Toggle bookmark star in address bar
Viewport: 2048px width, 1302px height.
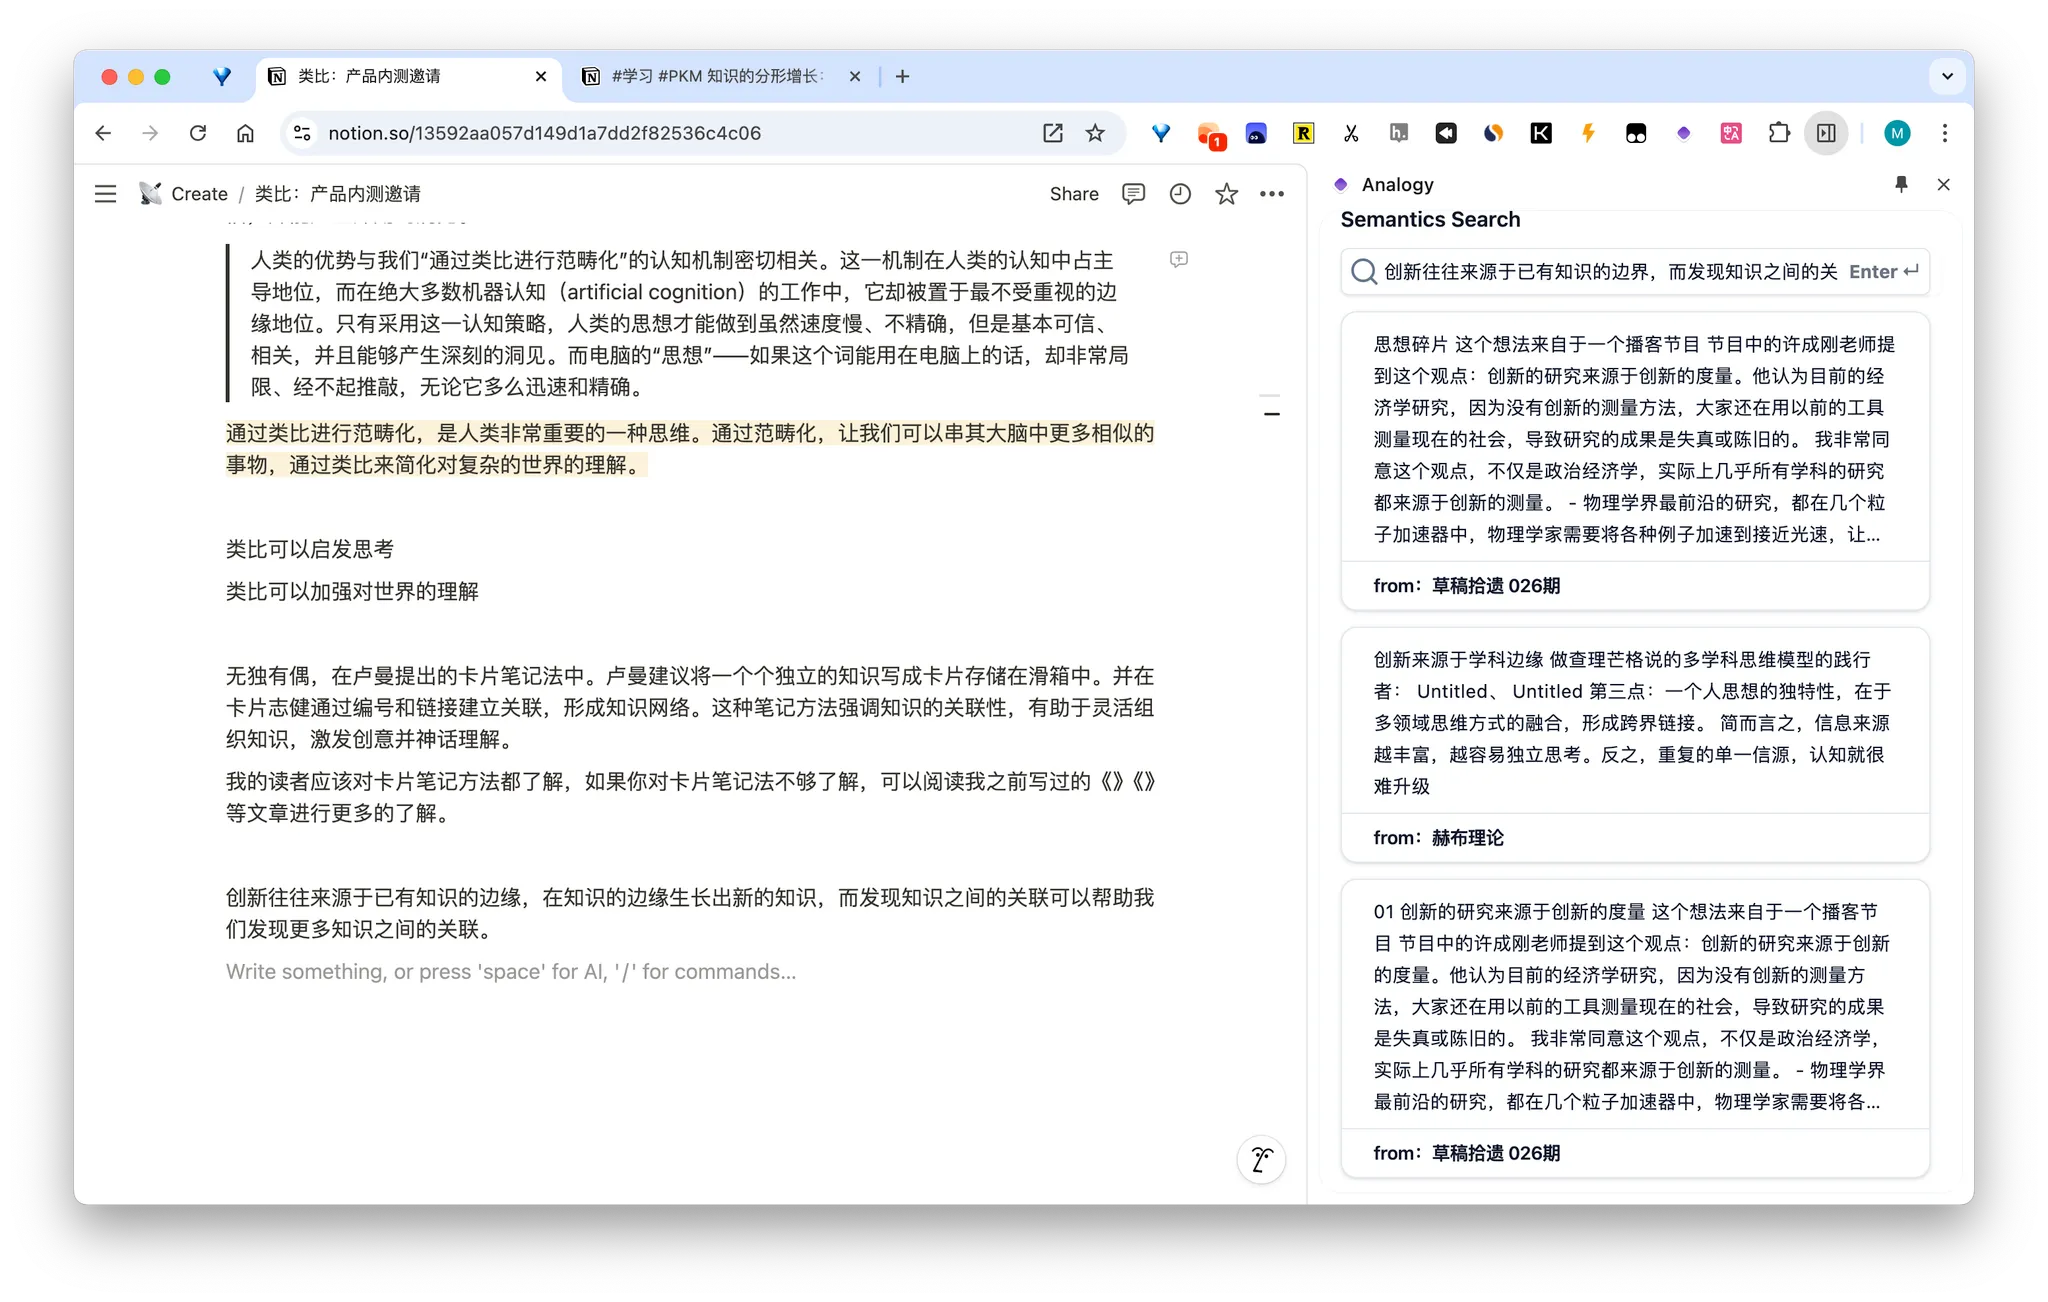1095,133
